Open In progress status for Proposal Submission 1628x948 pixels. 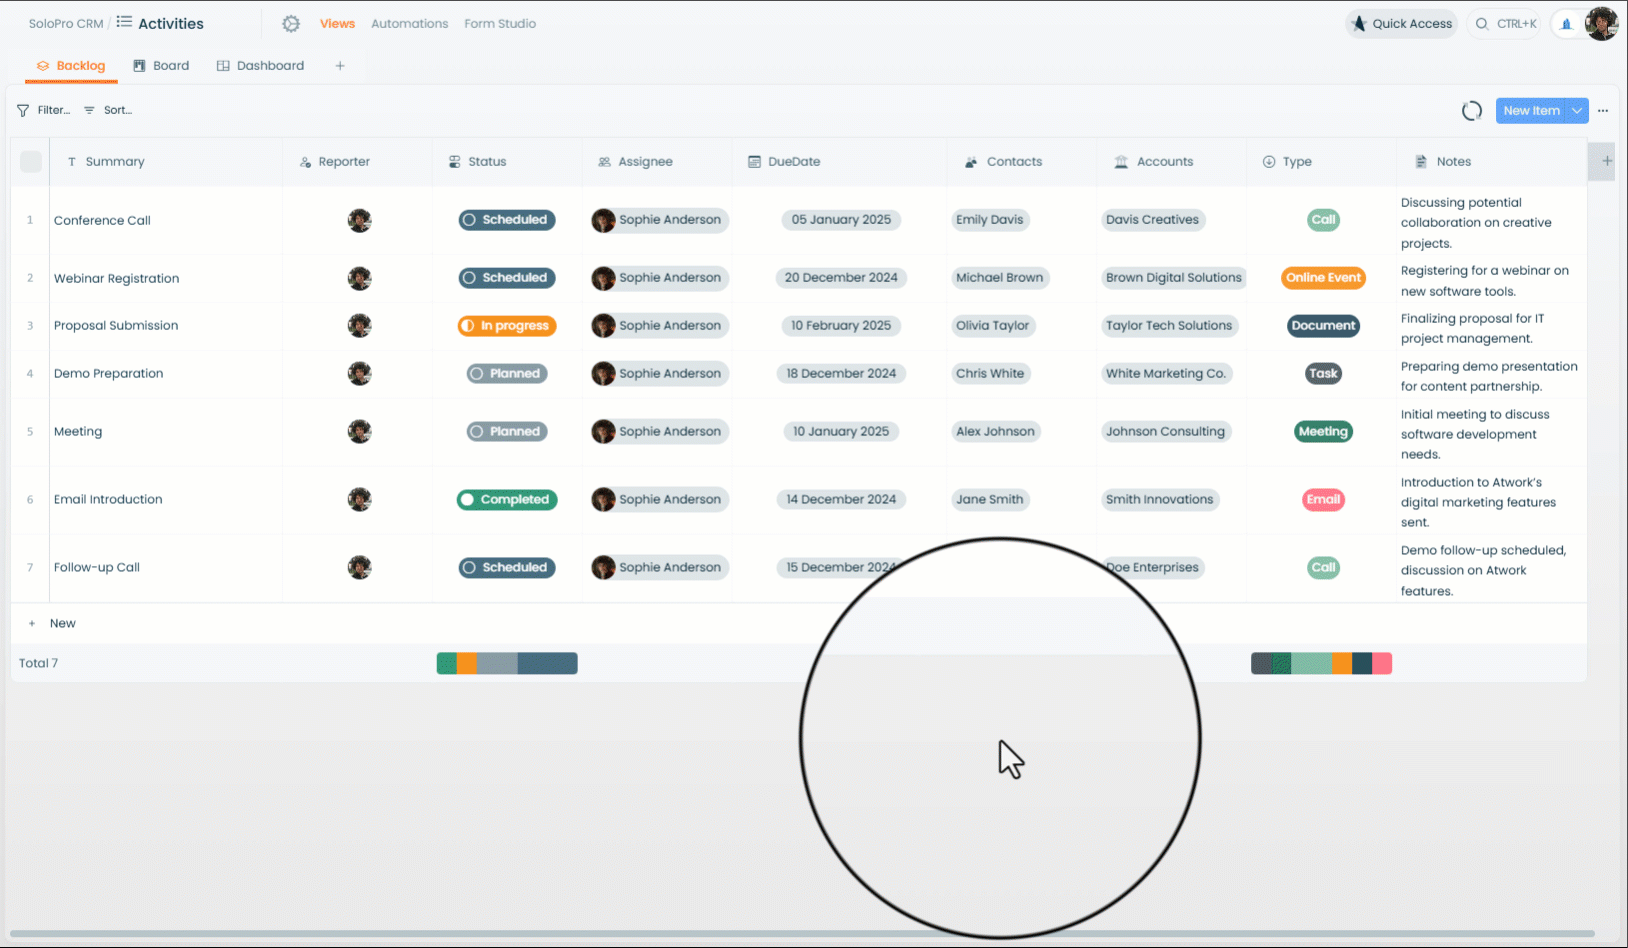click(x=507, y=326)
